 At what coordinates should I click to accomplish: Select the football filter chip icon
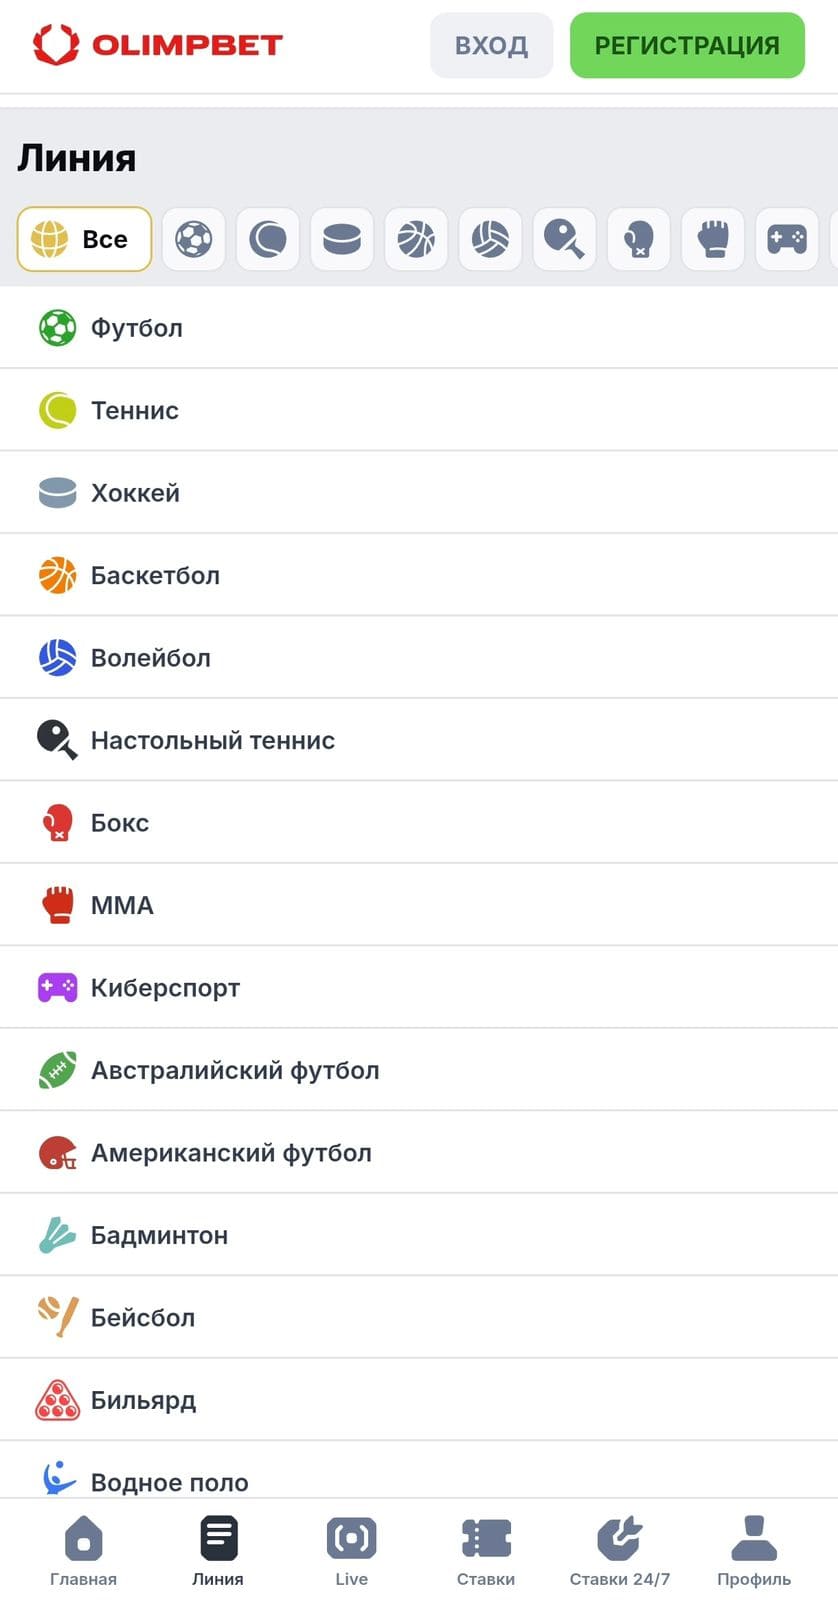pos(194,239)
